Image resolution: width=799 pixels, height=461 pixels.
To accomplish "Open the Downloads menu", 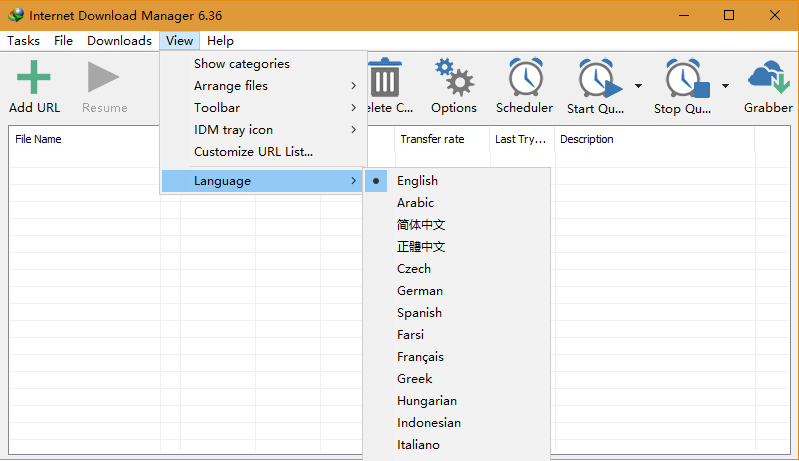I will (119, 41).
